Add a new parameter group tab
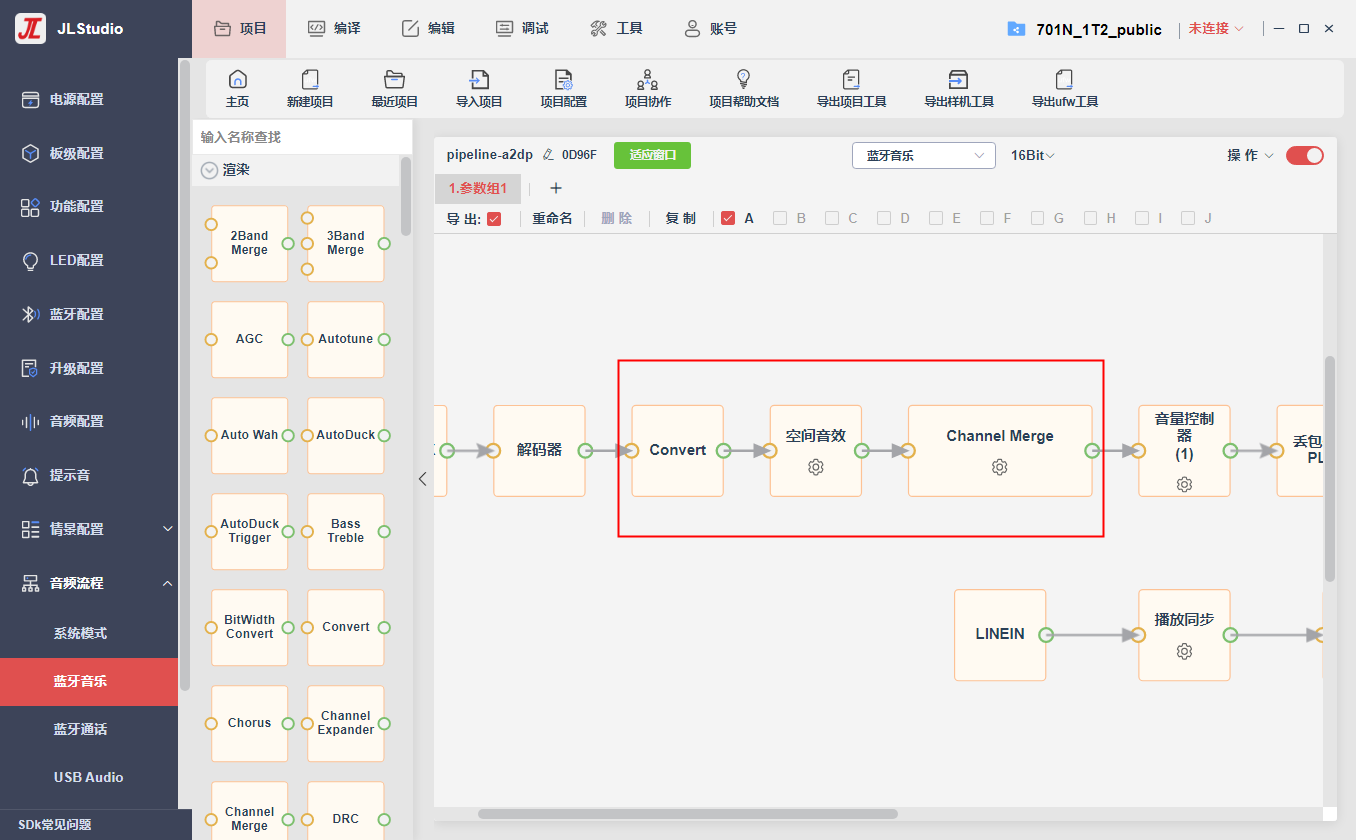The image size is (1356, 840). tap(556, 188)
